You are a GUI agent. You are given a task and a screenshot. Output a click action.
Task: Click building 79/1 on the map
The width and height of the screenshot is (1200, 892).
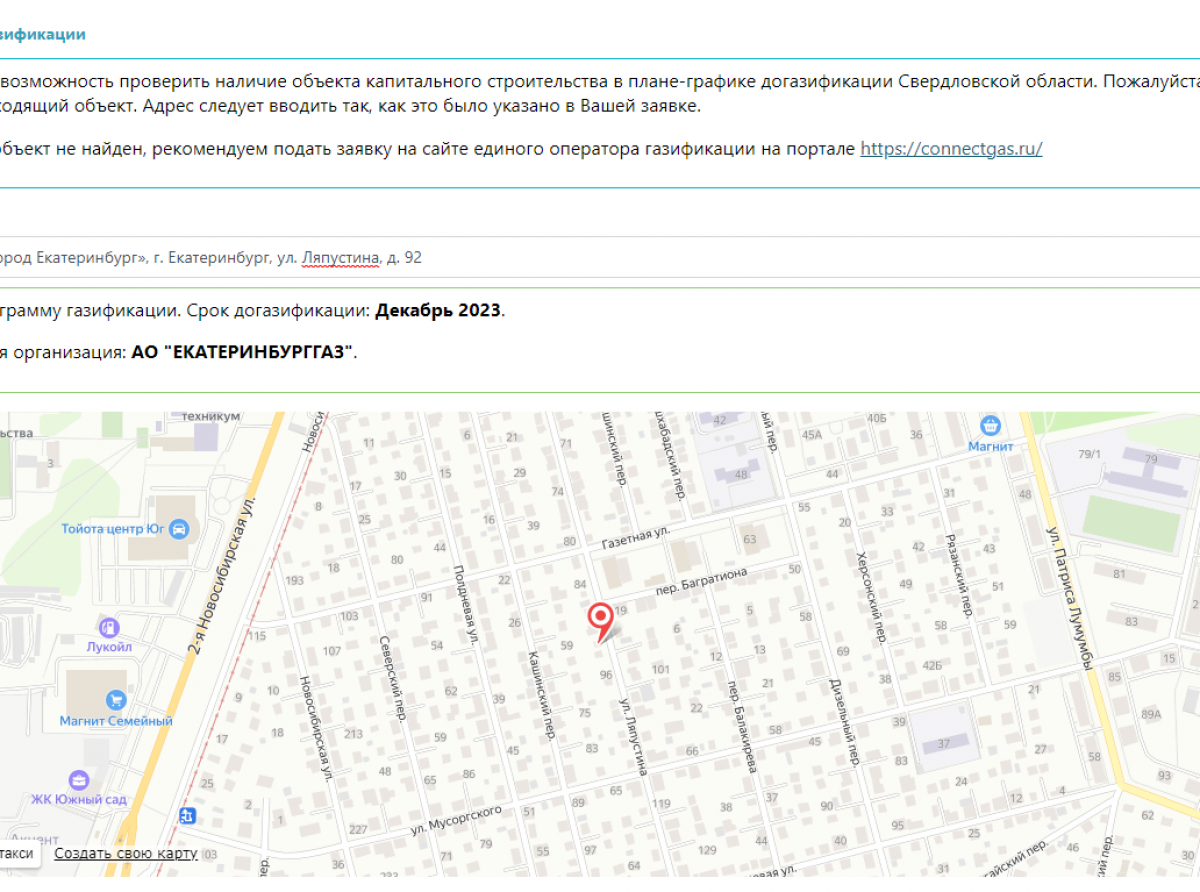[1088, 452]
